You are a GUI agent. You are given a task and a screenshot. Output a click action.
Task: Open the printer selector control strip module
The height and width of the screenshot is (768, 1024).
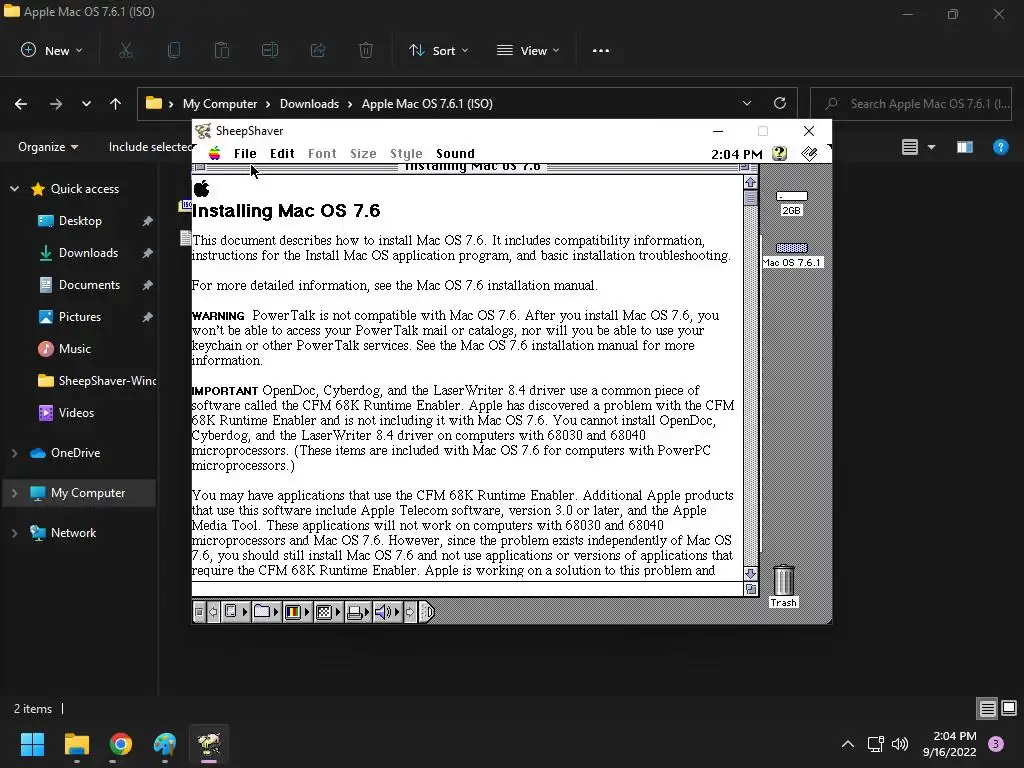tap(358, 612)
